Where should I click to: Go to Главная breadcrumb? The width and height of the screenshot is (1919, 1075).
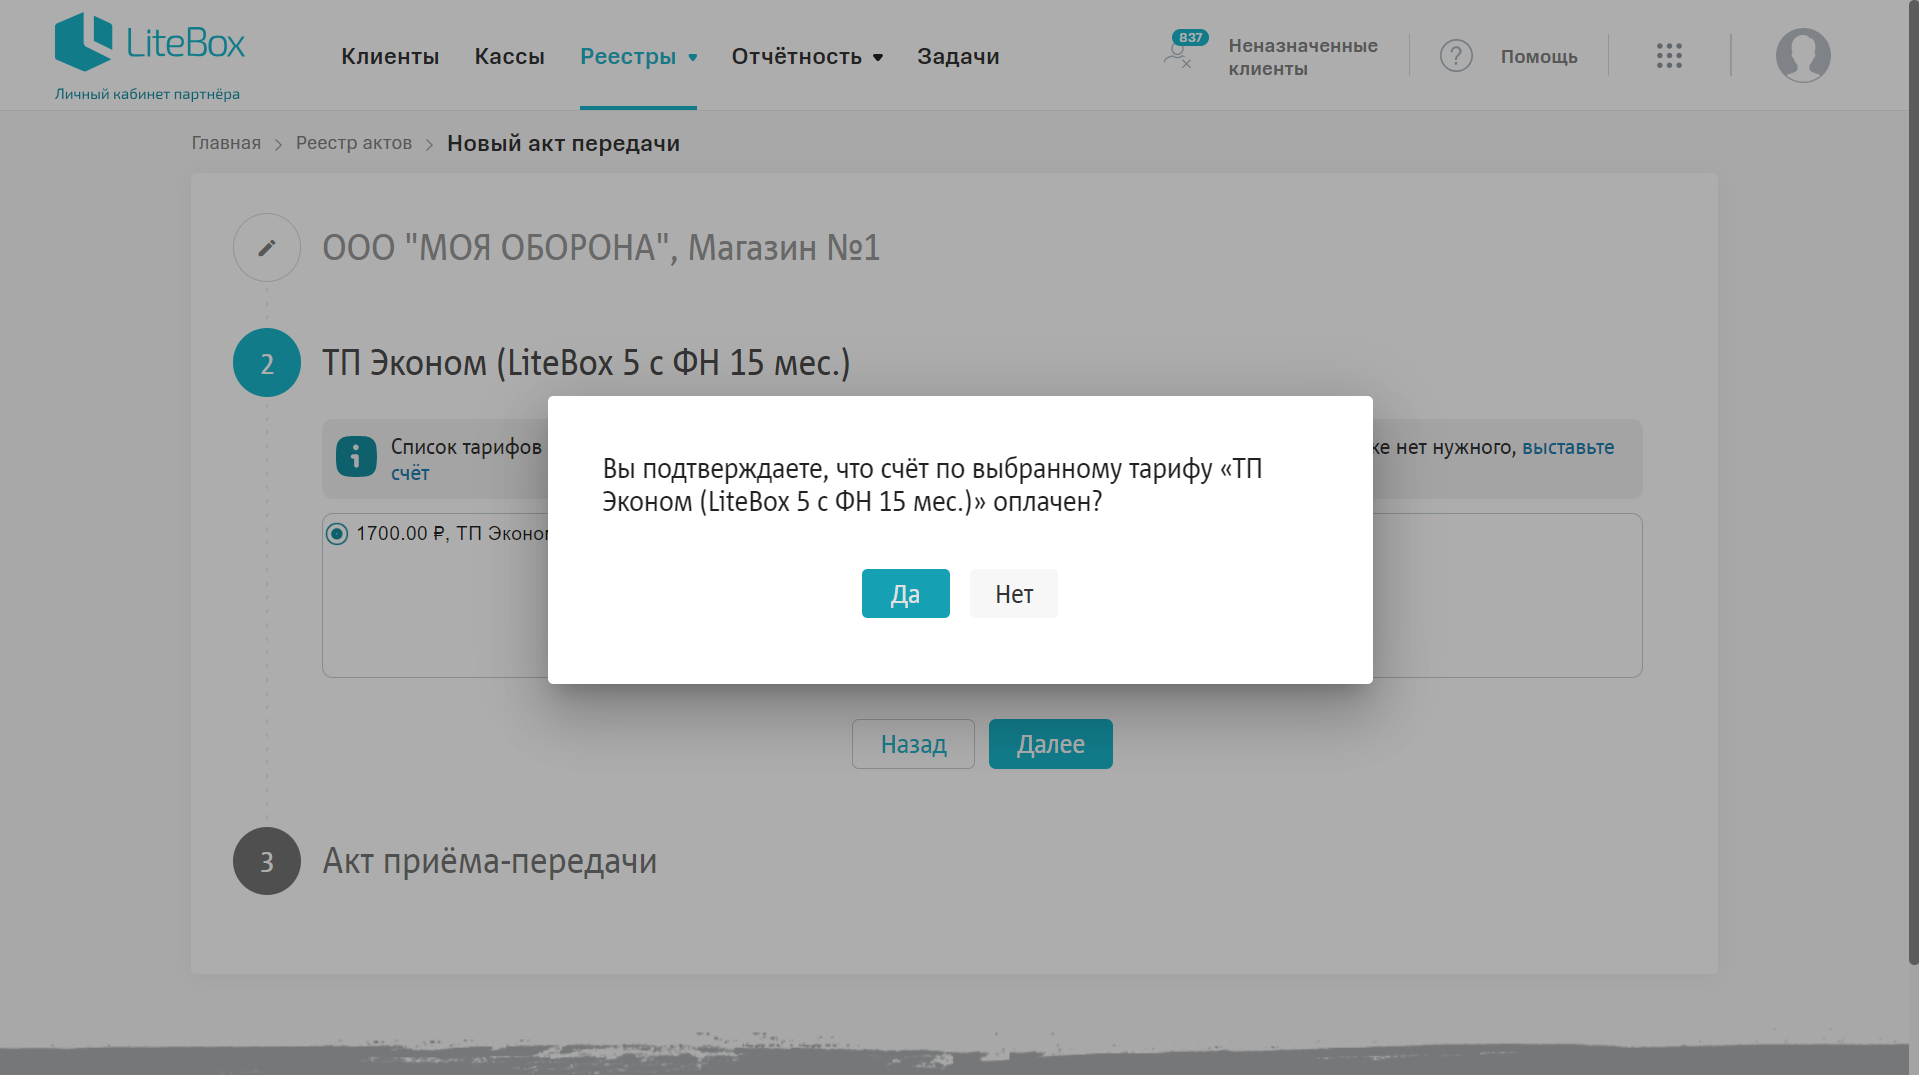coord(226,143)
